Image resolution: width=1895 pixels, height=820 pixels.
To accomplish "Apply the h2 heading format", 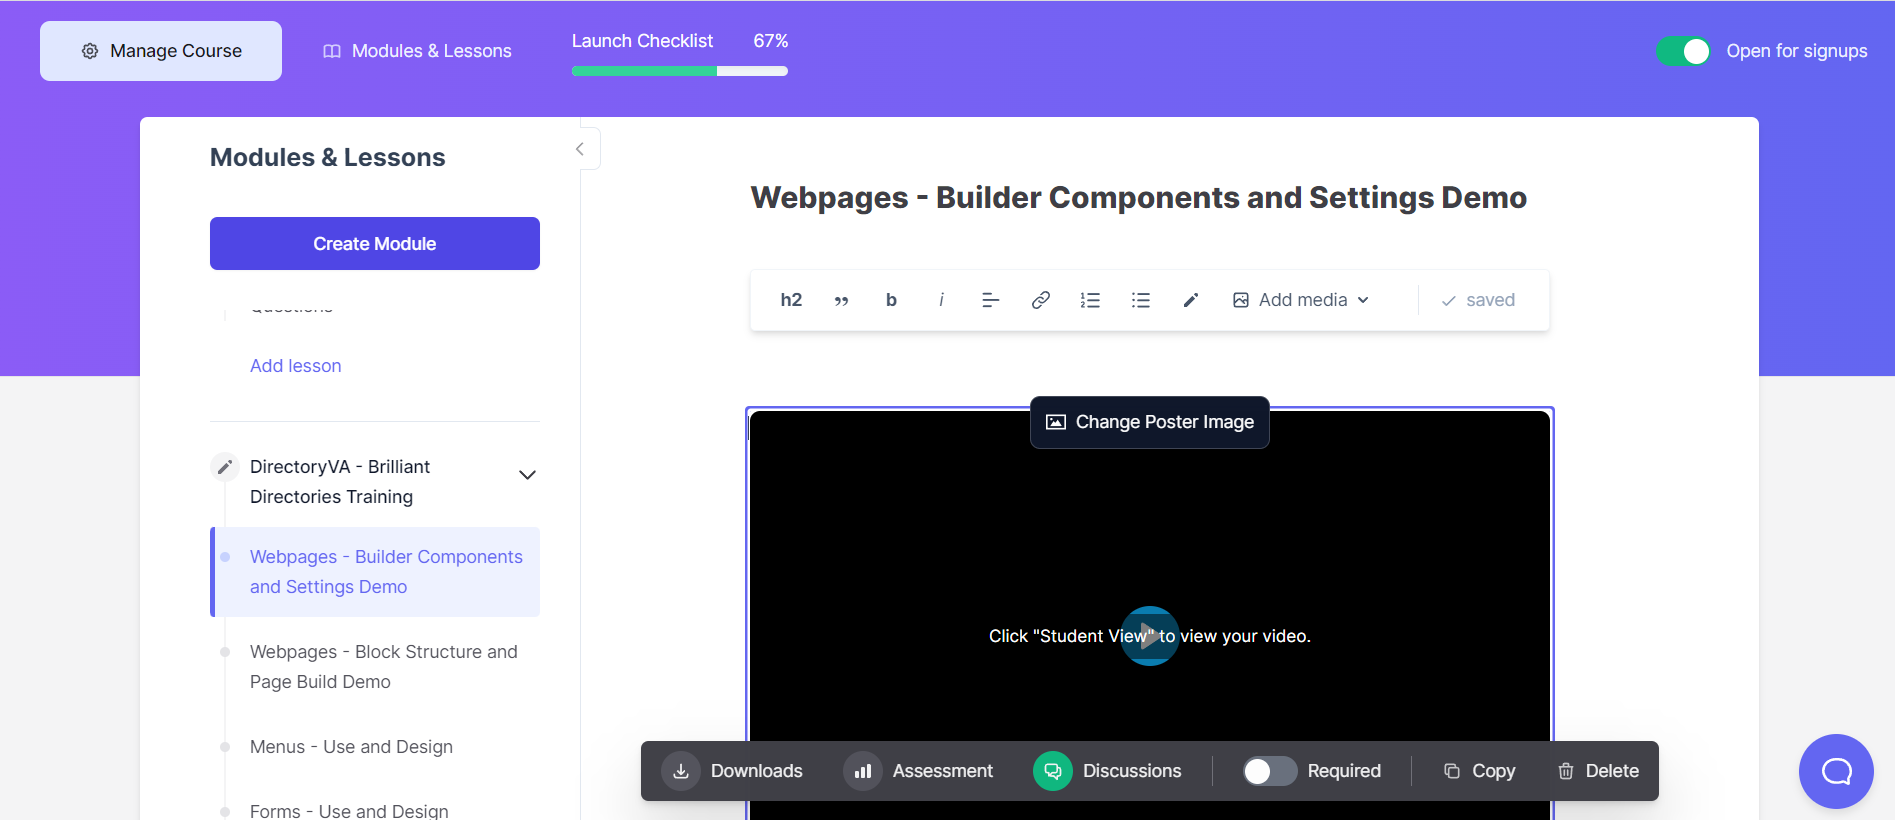I will [x=791, y=300].
